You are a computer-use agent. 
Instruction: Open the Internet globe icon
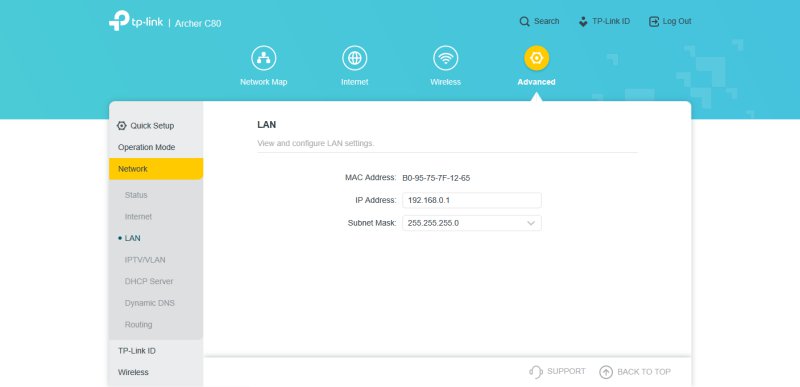[x=355, y=58]
